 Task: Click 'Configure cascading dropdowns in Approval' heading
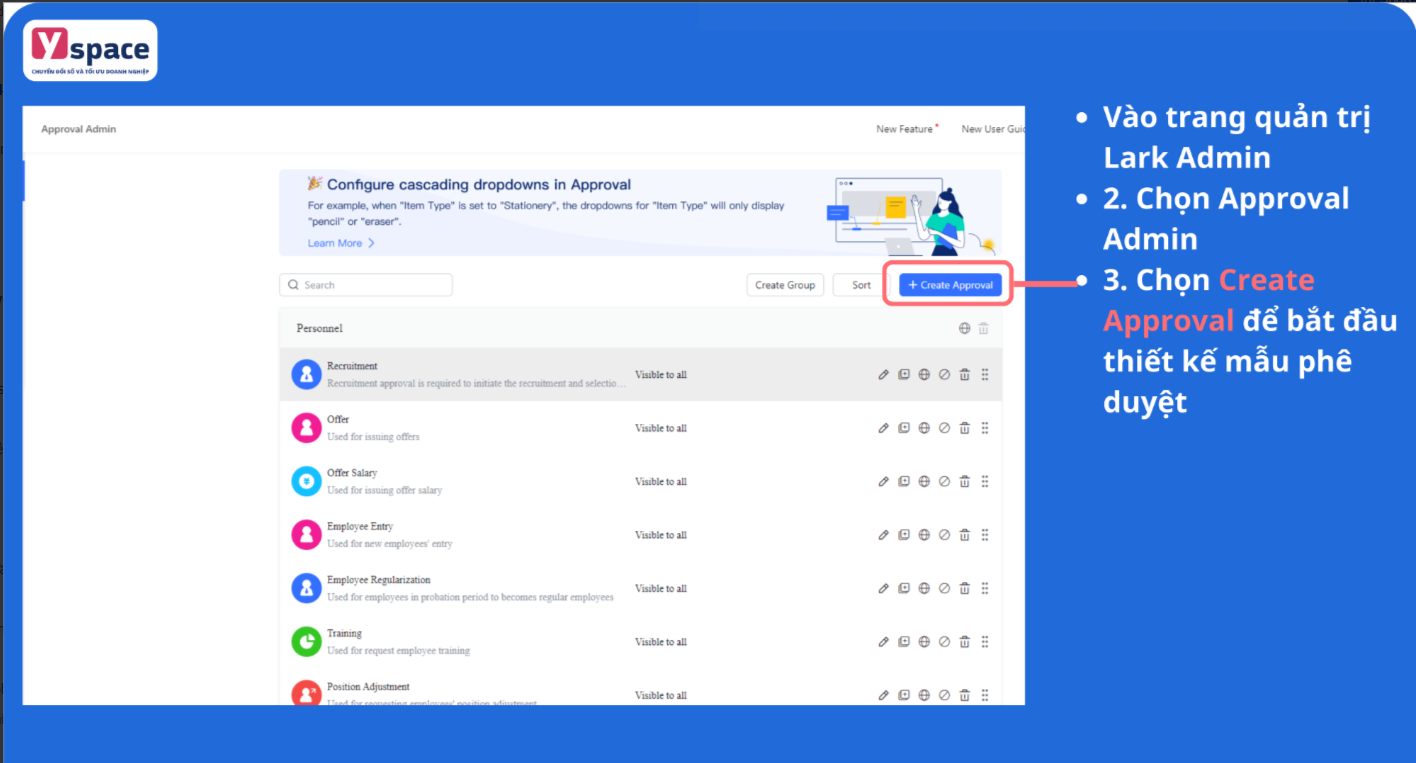479,184
